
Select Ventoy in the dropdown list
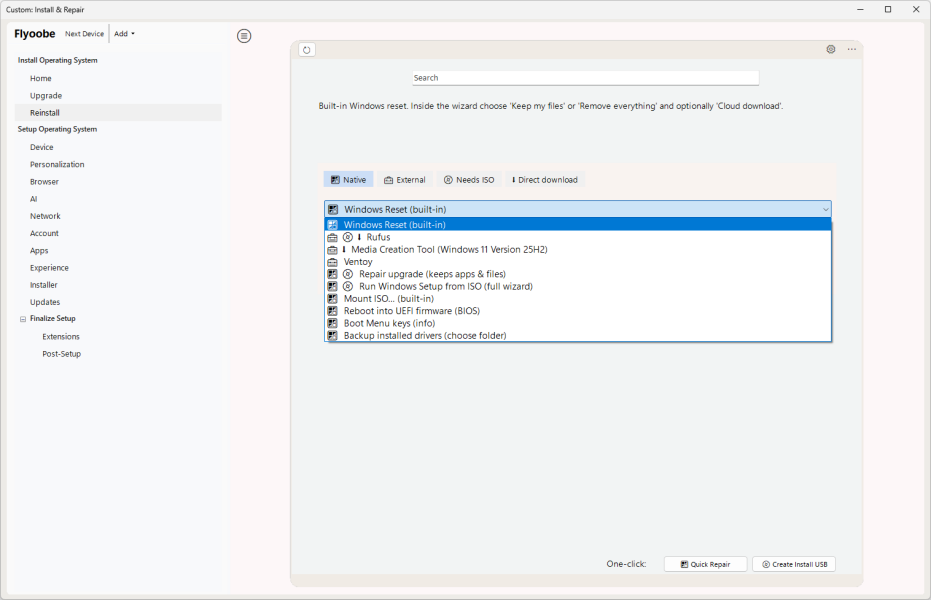[x=358, y=262]
